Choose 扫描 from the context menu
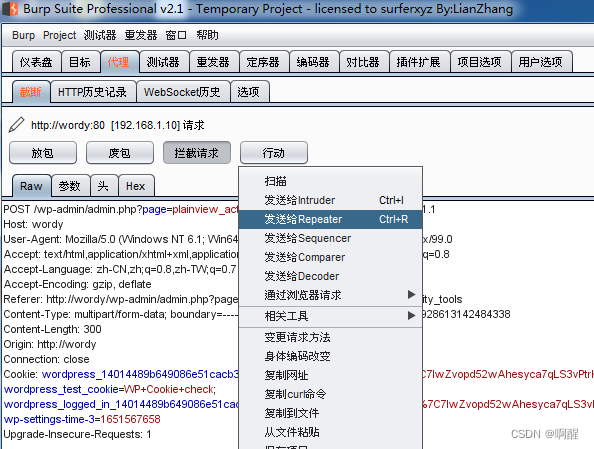Viewport: 594px width, 449px height. click(x=330, y=181)
